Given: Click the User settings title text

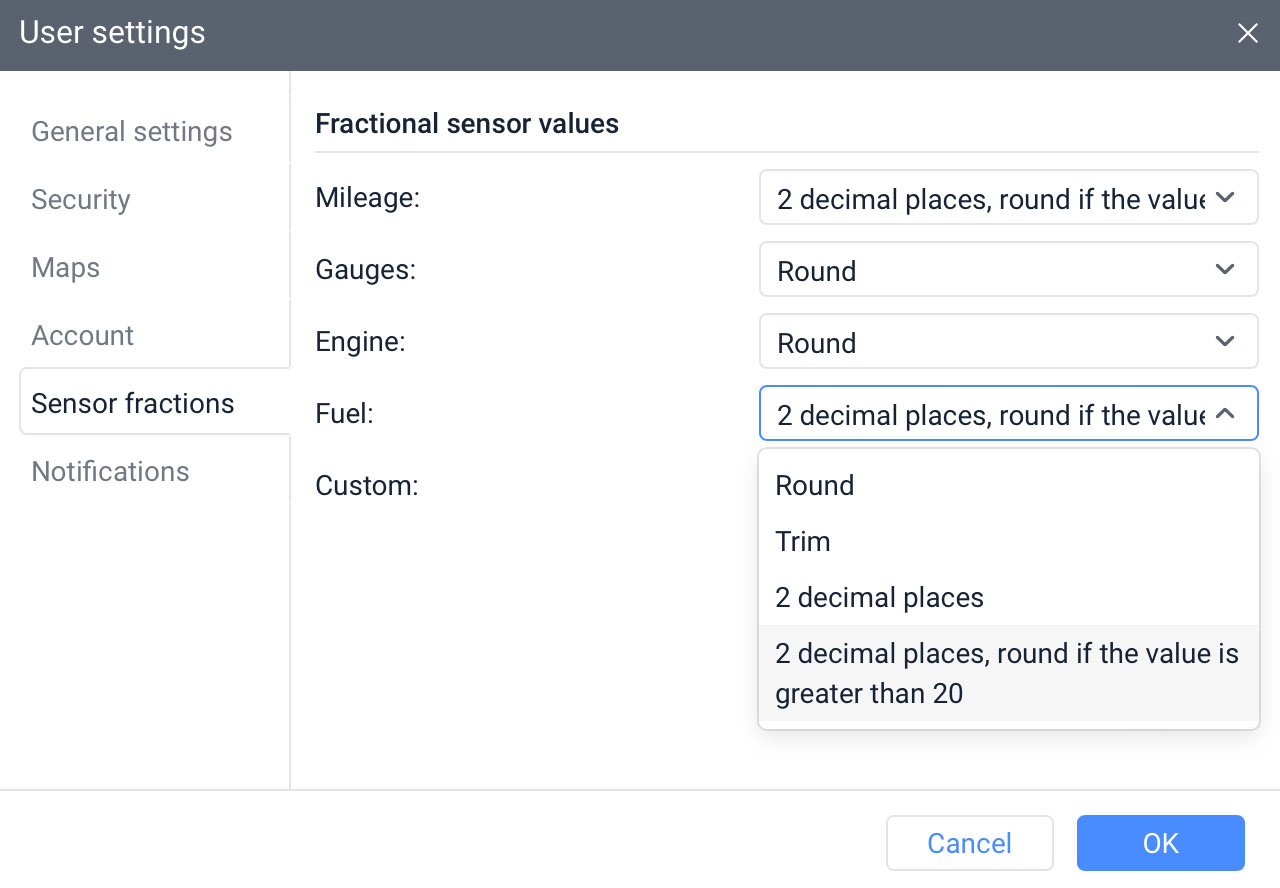Looking at the screenshot, I should click(112, 33).
